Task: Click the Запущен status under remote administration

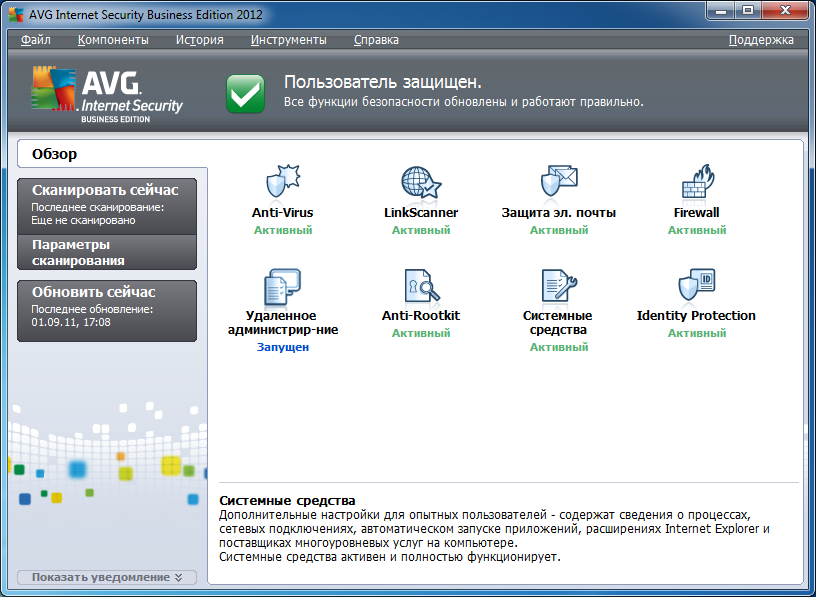Action: tap(283, 347)
